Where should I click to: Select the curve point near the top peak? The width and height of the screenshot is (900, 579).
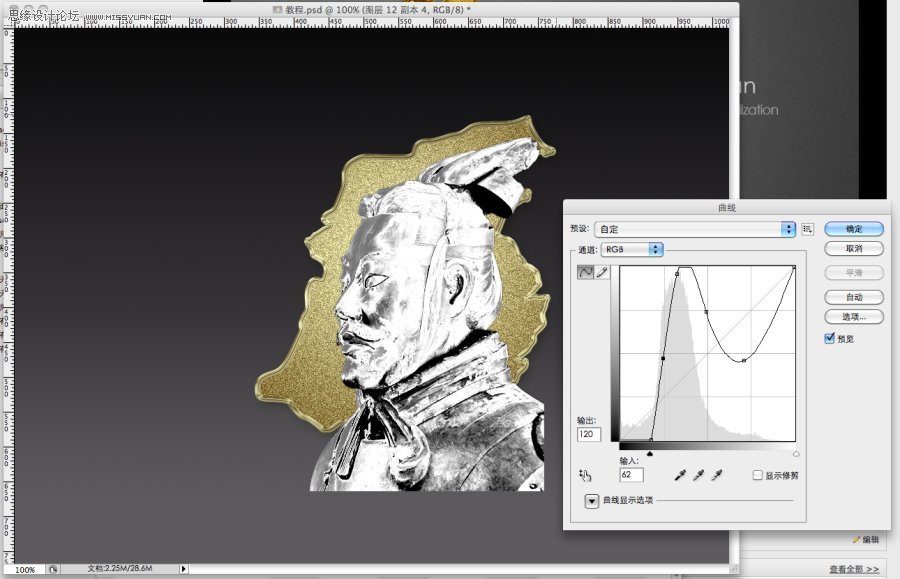tap(677, 274)
